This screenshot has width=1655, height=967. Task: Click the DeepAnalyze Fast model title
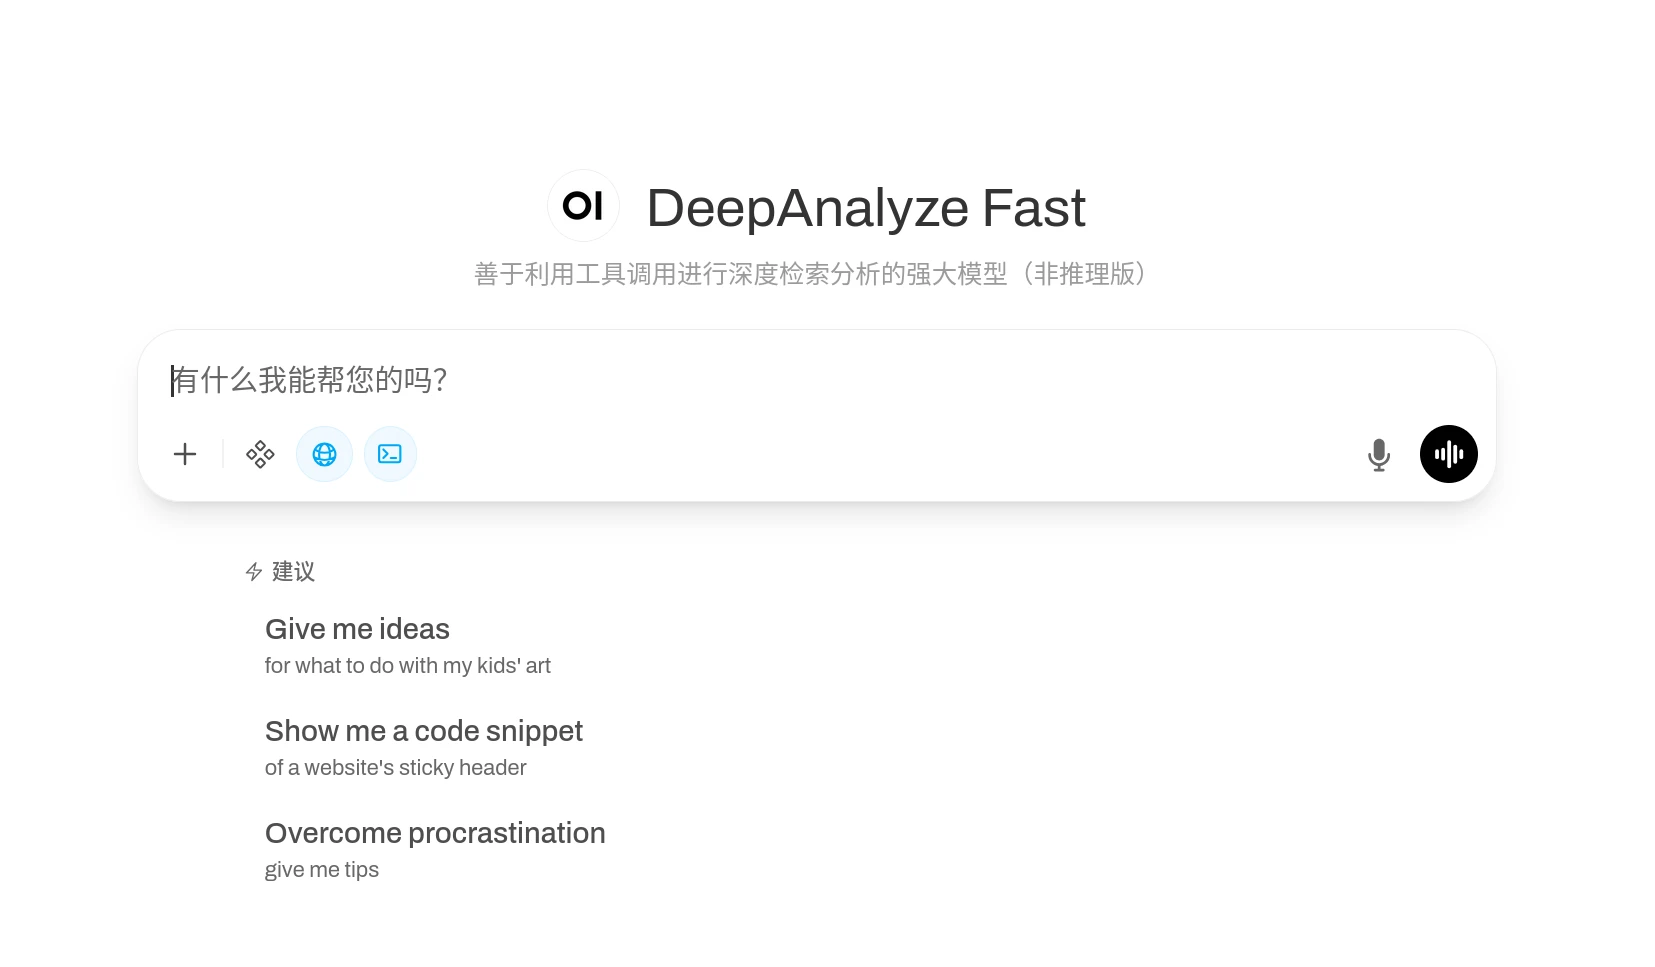click(x=865, y=208)
